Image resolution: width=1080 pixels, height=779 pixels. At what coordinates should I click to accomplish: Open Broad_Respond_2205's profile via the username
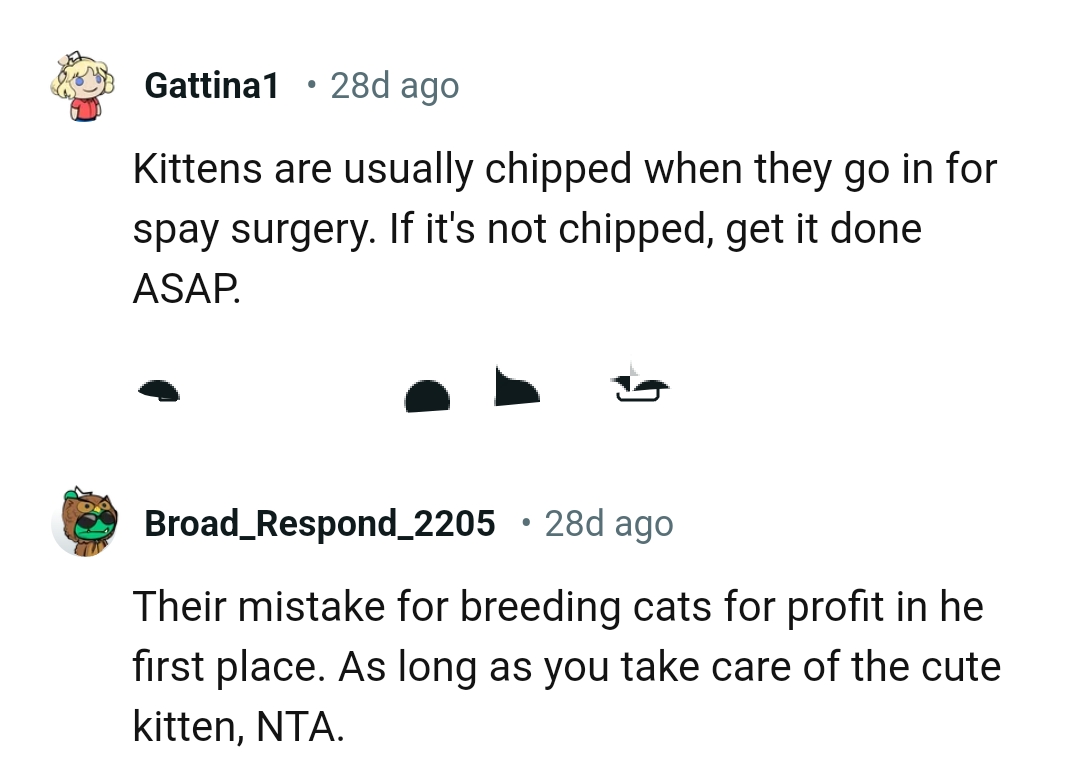click(319, 523)
